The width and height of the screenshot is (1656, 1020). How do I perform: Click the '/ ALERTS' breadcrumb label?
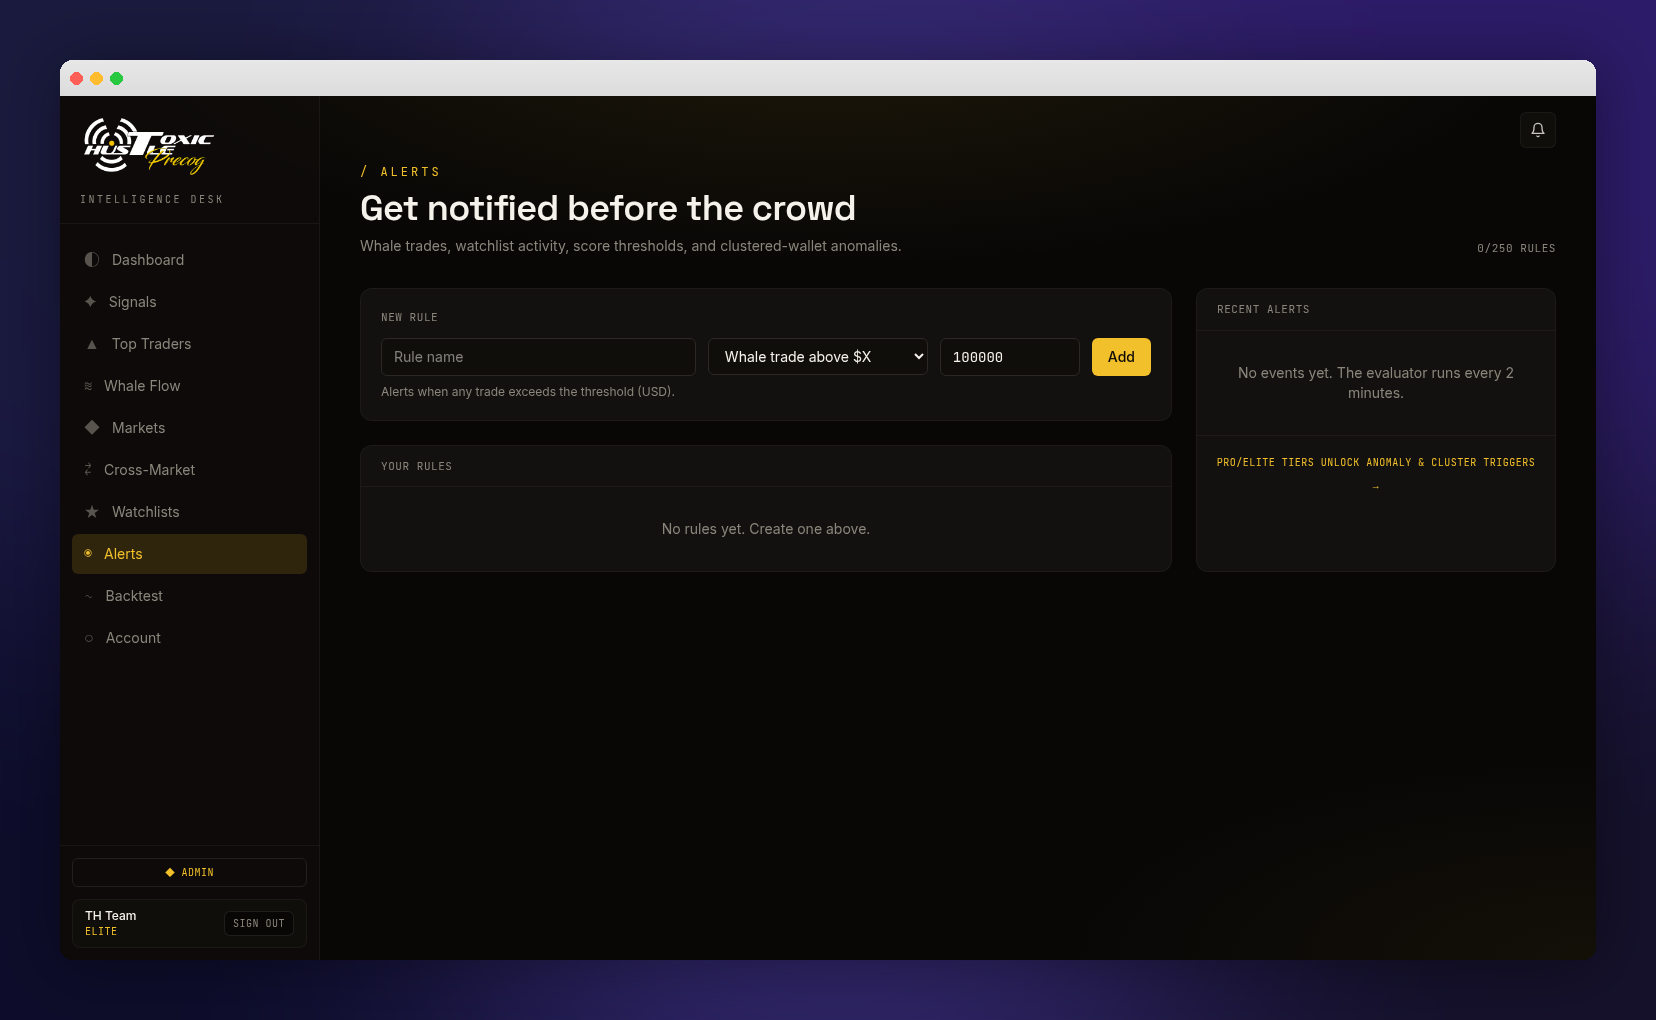(400, 172)
